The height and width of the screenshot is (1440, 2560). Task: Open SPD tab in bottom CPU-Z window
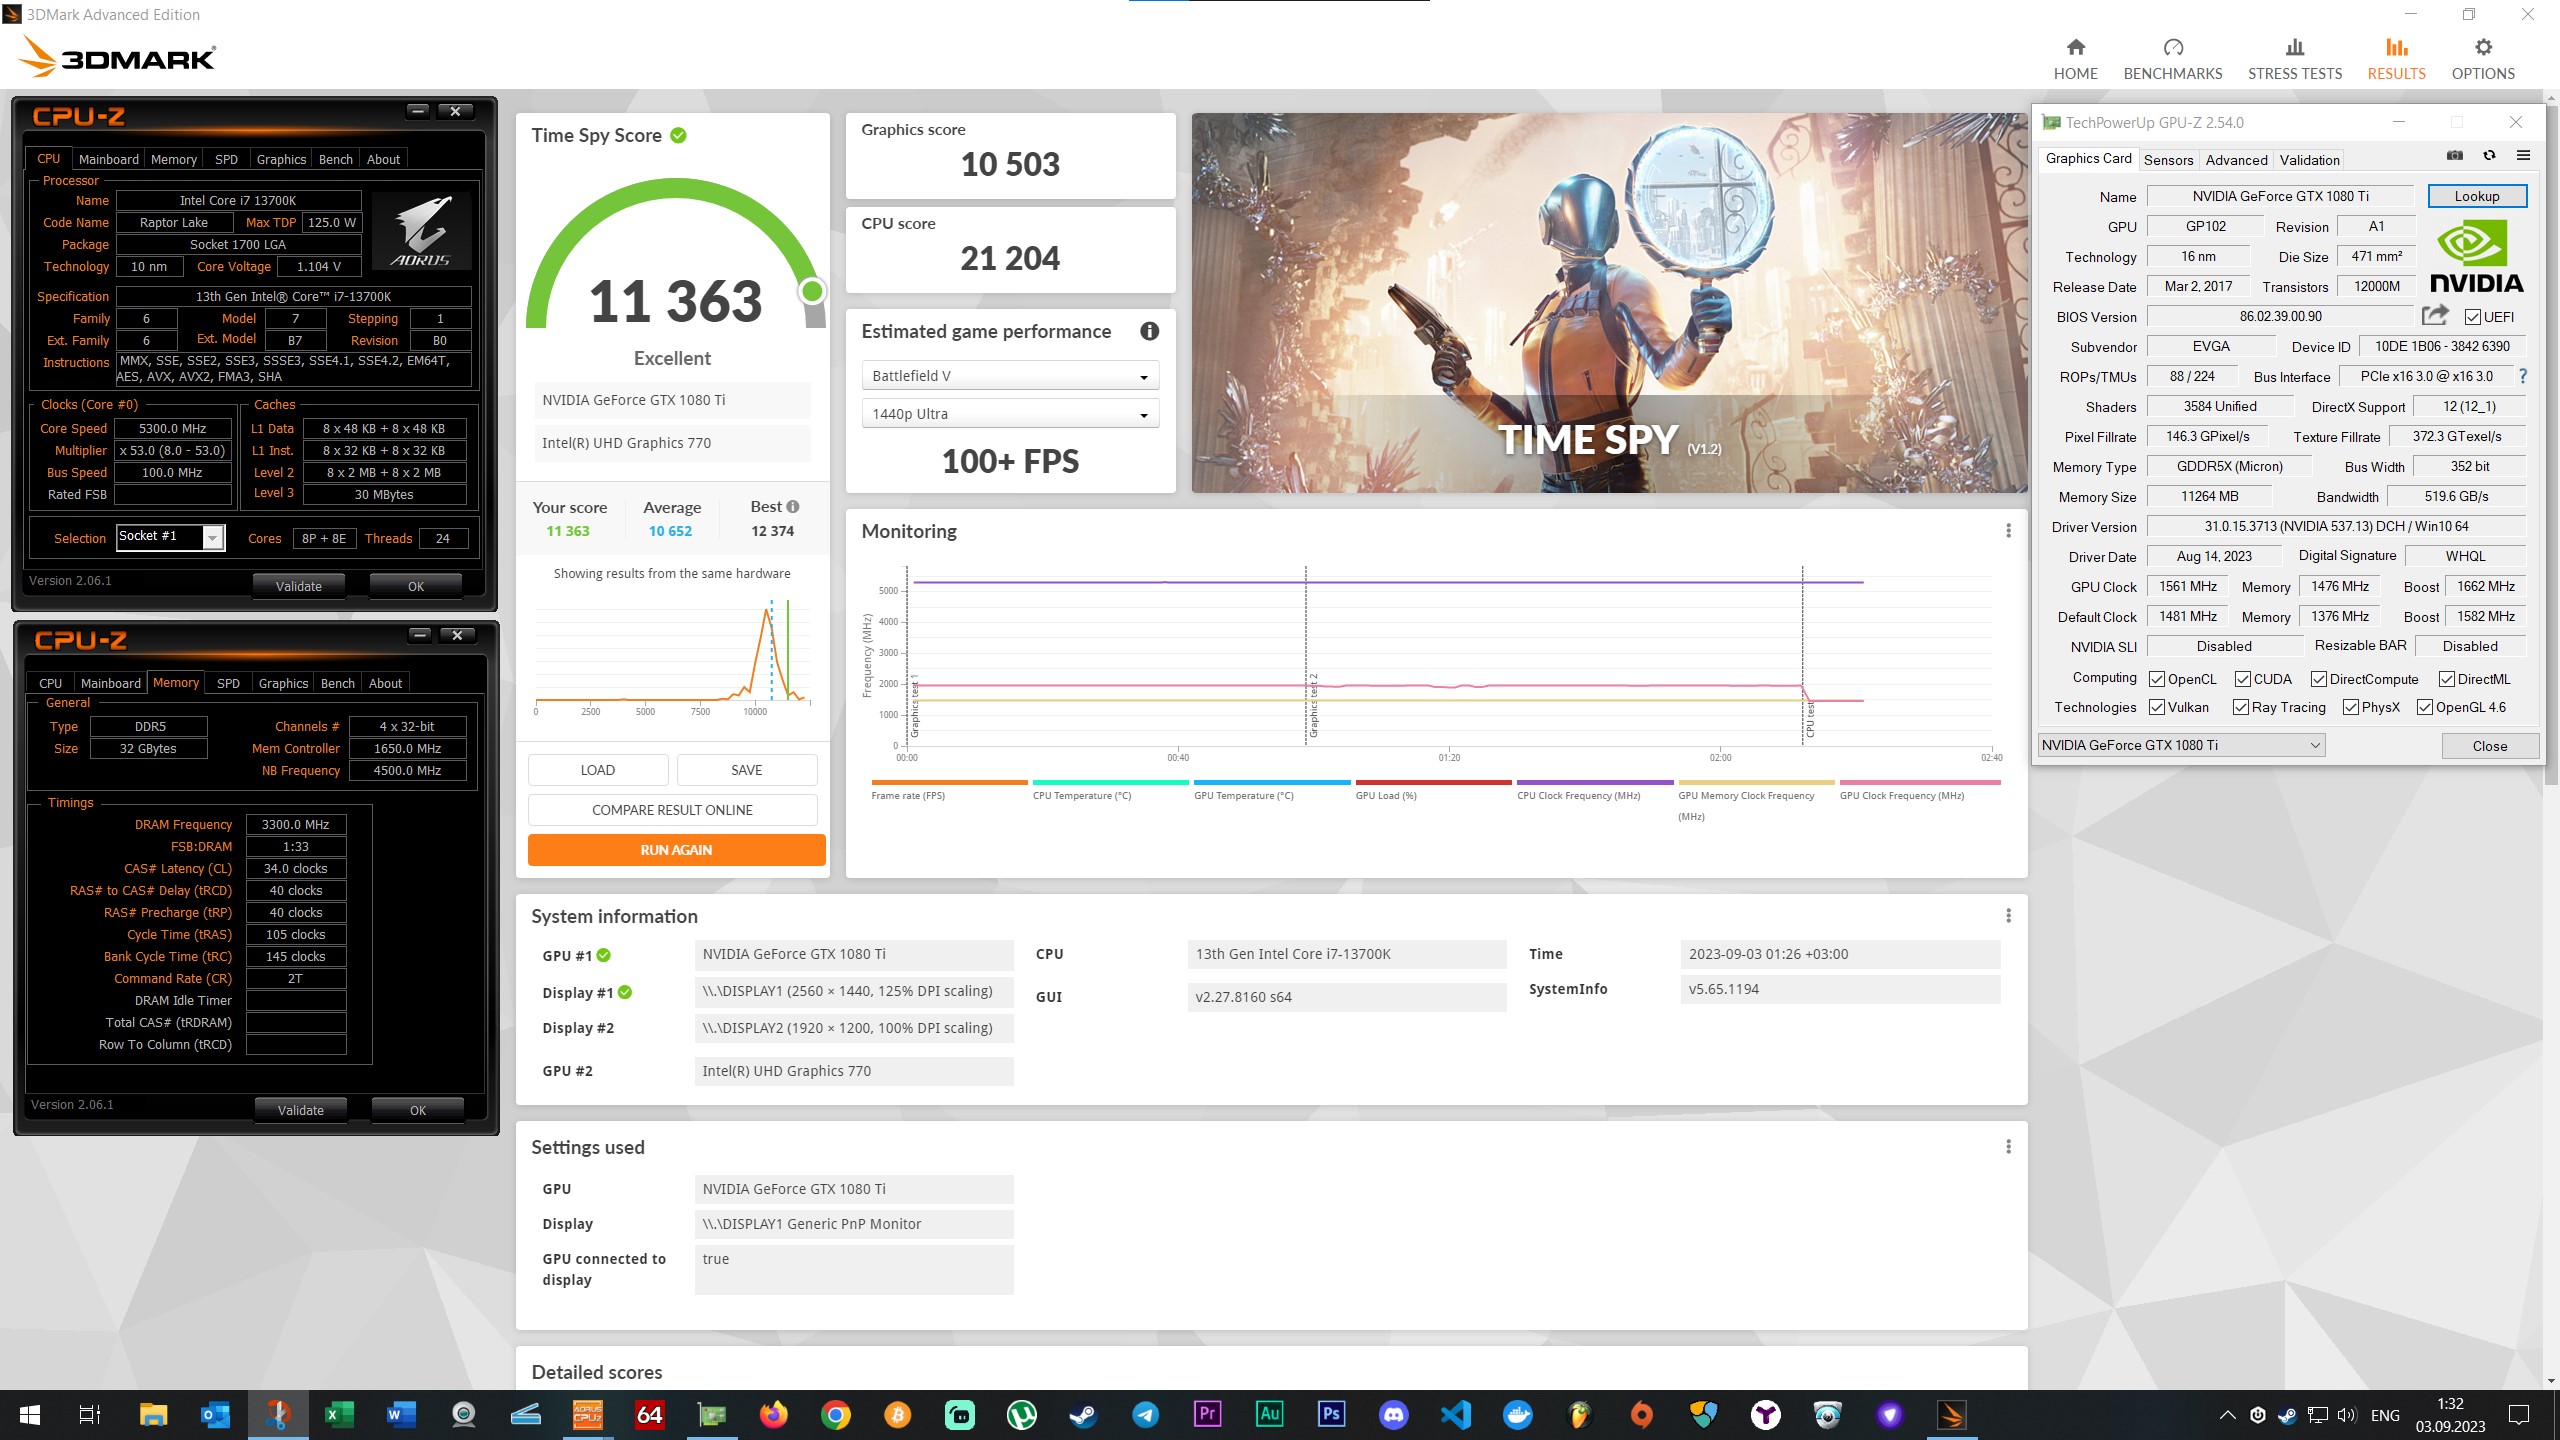[228, 683]
